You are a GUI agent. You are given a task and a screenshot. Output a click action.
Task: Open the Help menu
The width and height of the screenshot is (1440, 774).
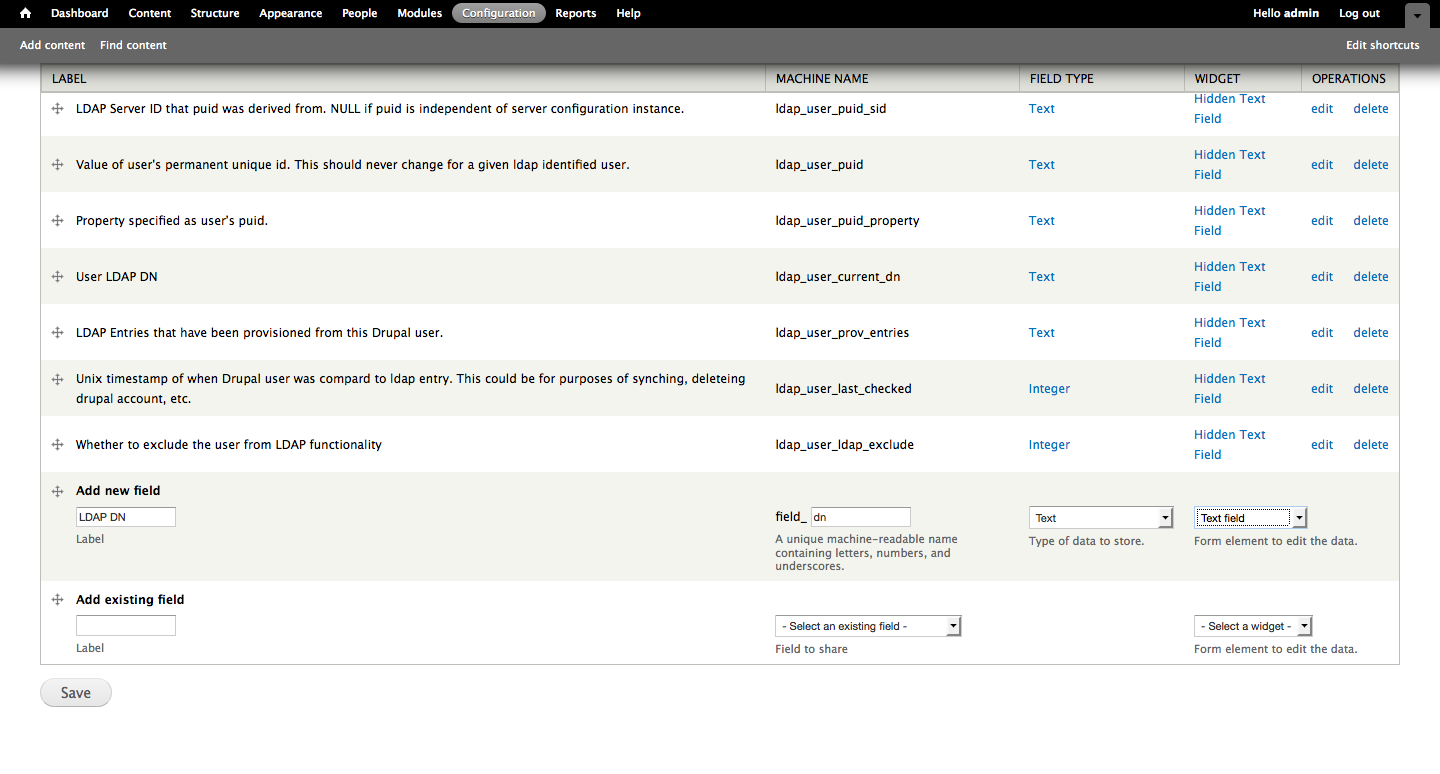628,13
